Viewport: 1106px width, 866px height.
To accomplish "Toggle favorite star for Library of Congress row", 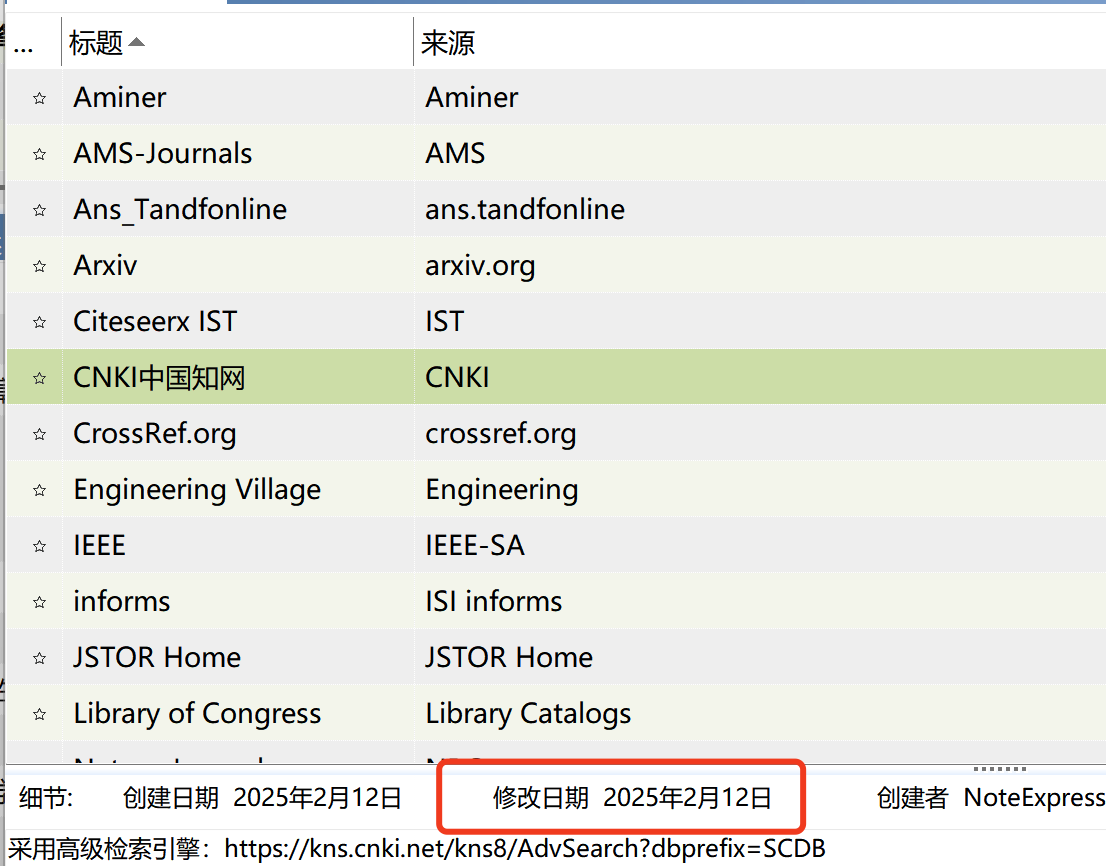I will pyautogui.click(x=40, y=714).
